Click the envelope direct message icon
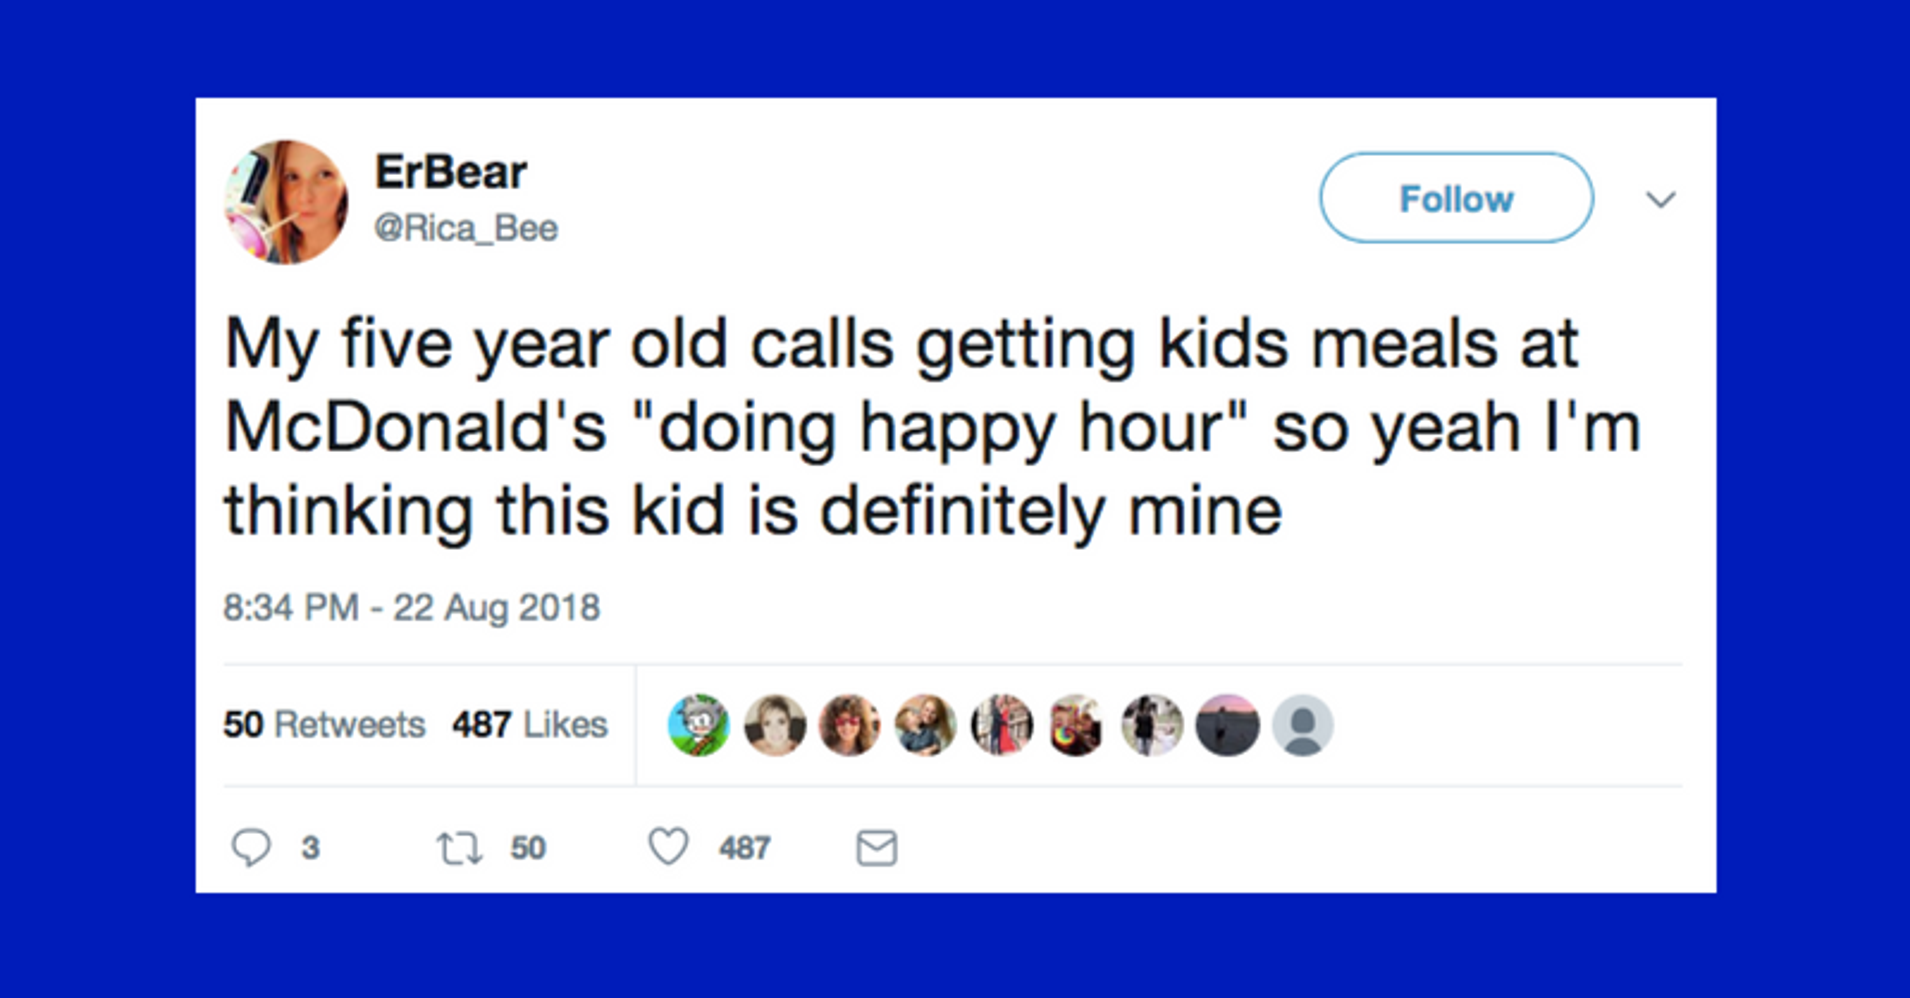The image size is (1910, 998). [877, 848]
